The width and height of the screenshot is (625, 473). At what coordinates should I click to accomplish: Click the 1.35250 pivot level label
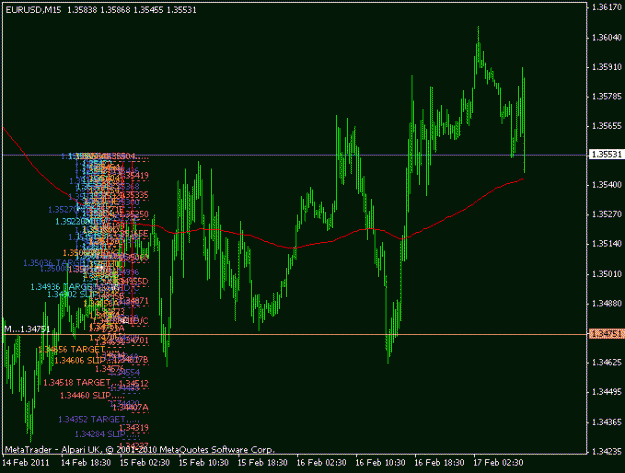[135, 214]
